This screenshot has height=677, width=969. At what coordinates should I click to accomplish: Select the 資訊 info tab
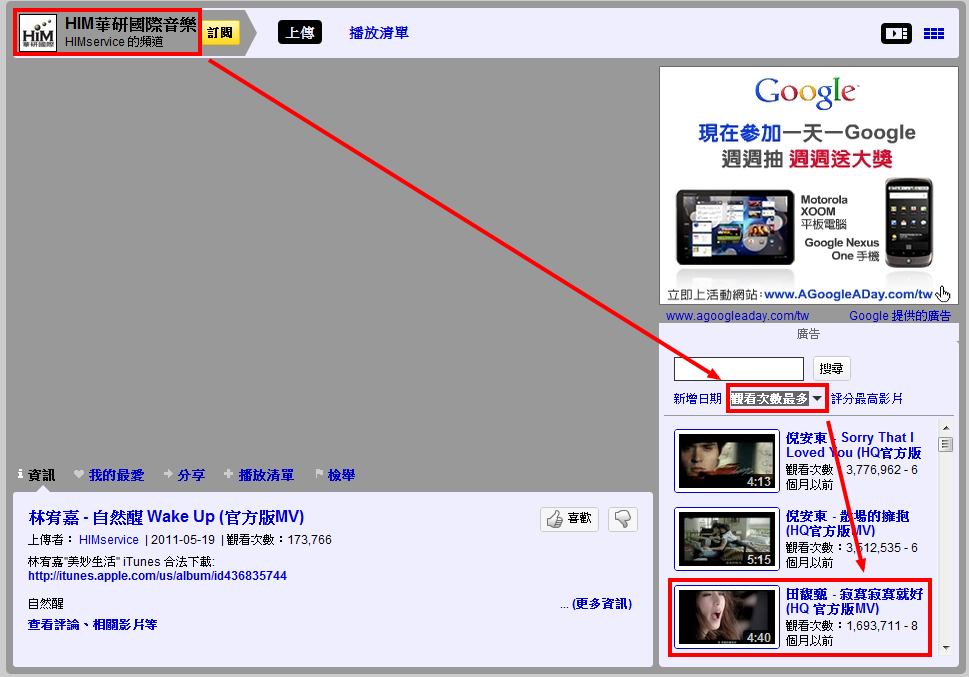pyautogui.click(x=36, y=475)
